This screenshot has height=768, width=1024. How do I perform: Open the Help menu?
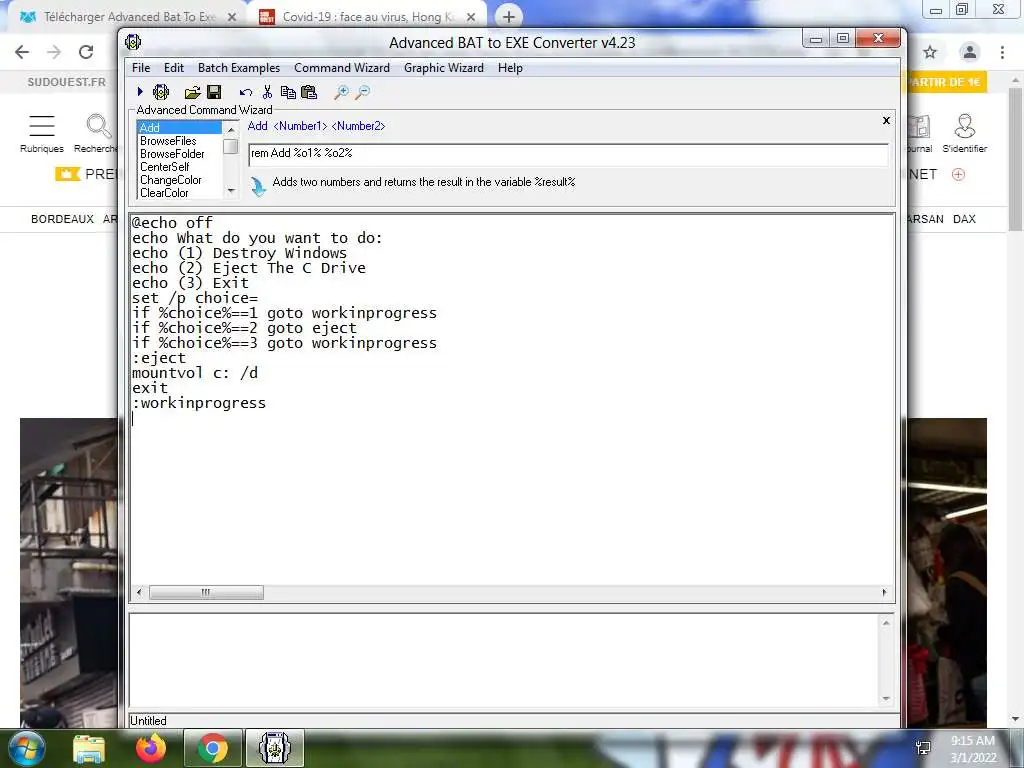click(x=510, y=68)
